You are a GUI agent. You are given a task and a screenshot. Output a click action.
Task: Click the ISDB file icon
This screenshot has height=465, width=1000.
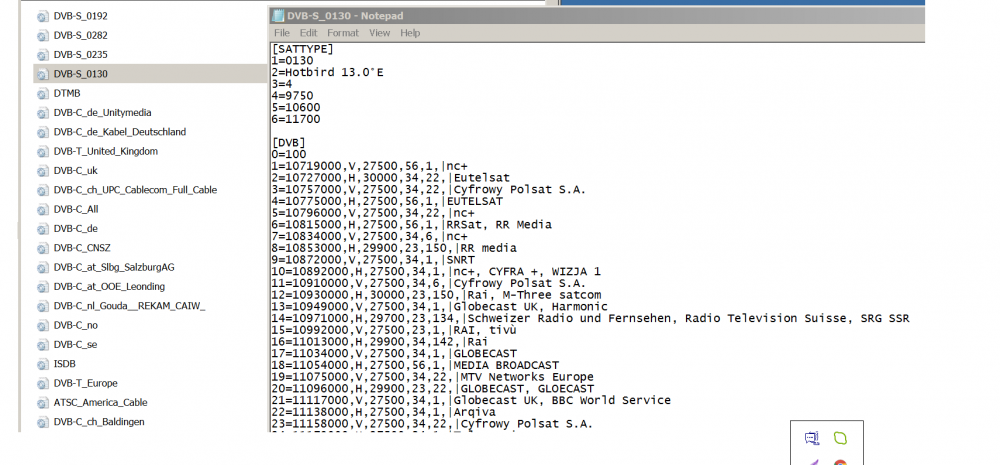click(x=42, y=365)
